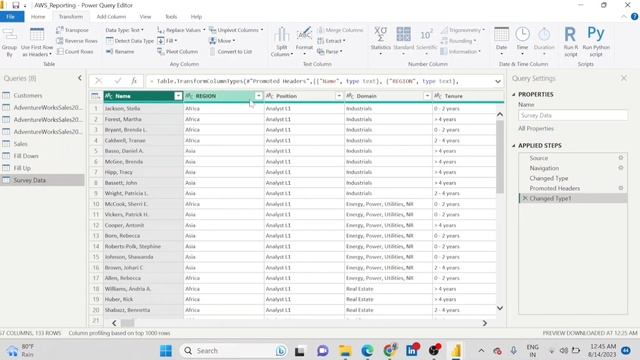Open Replace Values dropdown
The image size is (640, 360).
pos(181,30)
